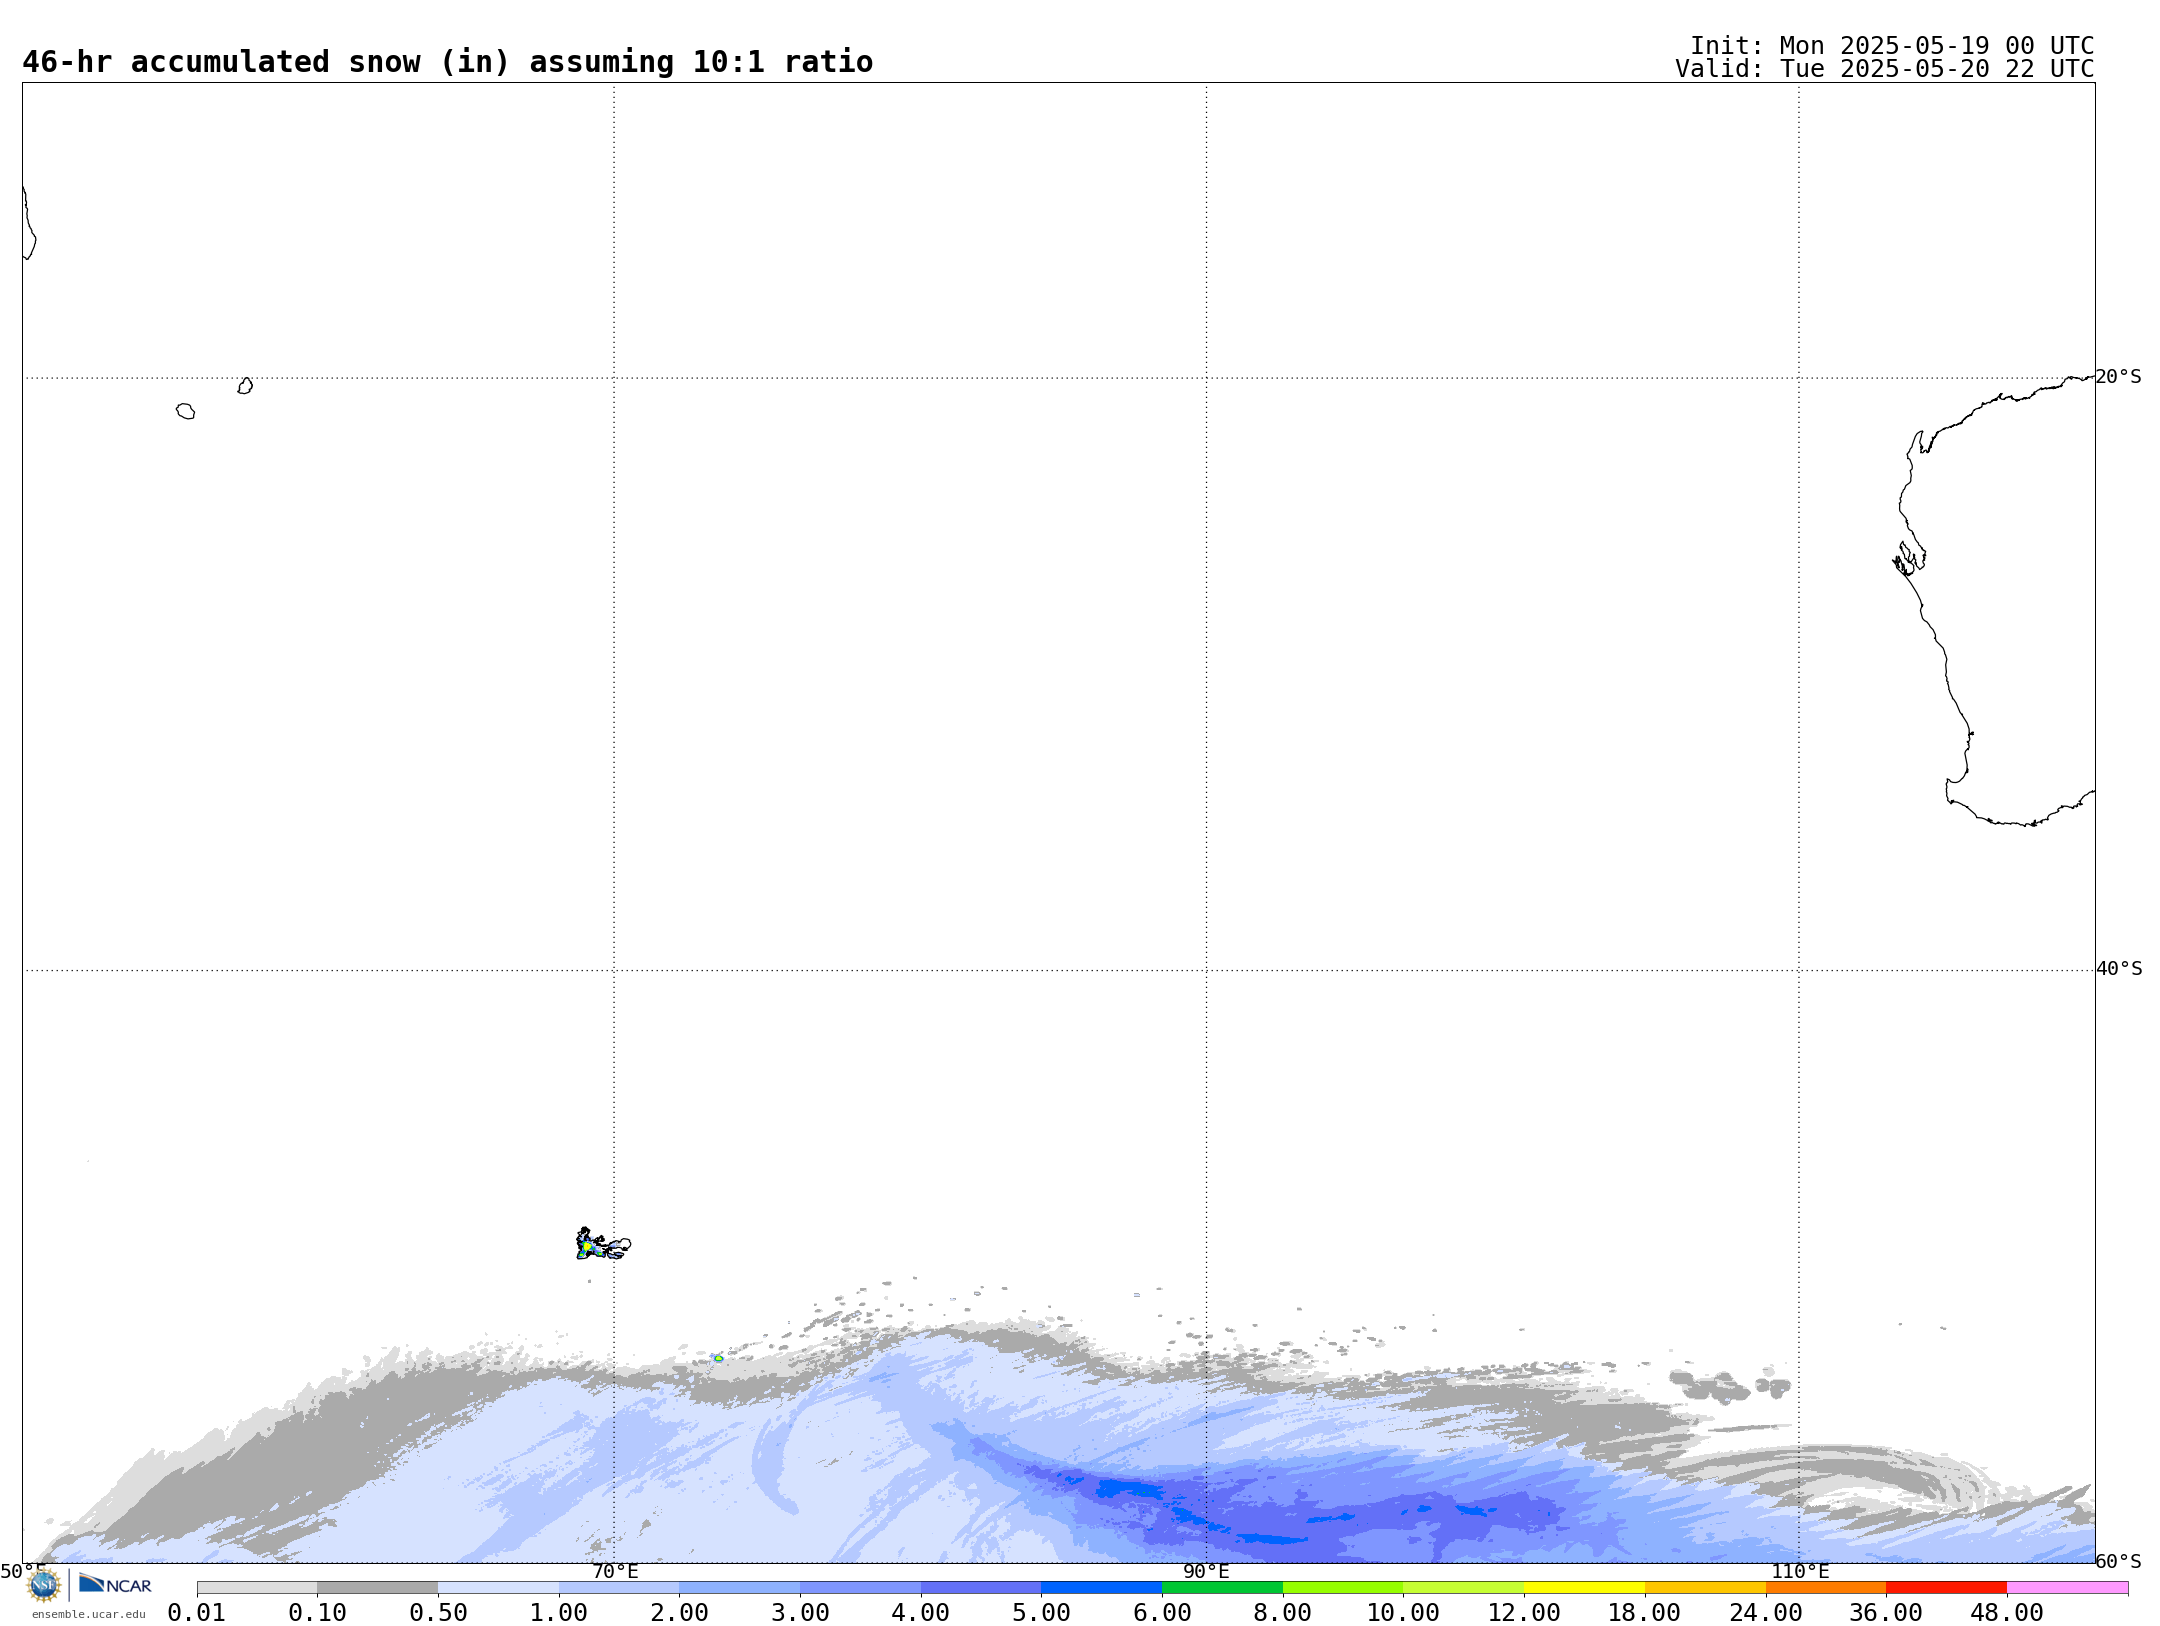This screenshot has width=2160, height=1626.
Task: Click the NSF logo
Action: [44, 1586]
